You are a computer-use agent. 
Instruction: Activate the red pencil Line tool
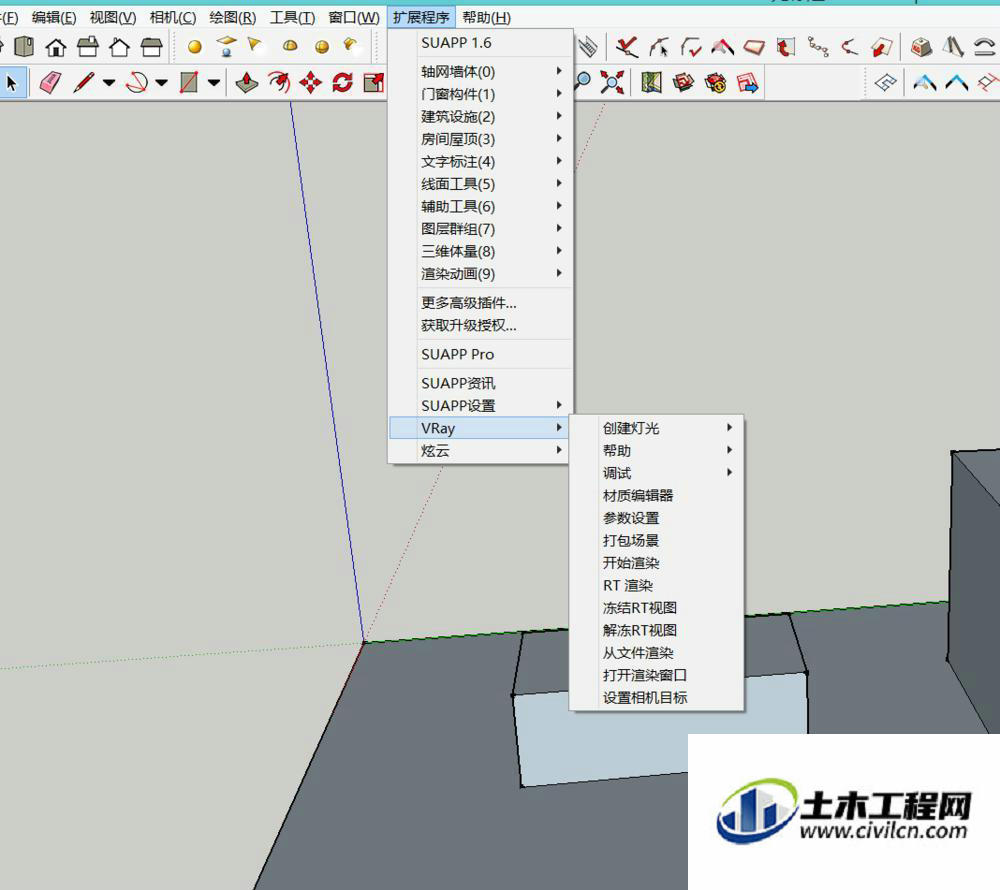point(84,83)
